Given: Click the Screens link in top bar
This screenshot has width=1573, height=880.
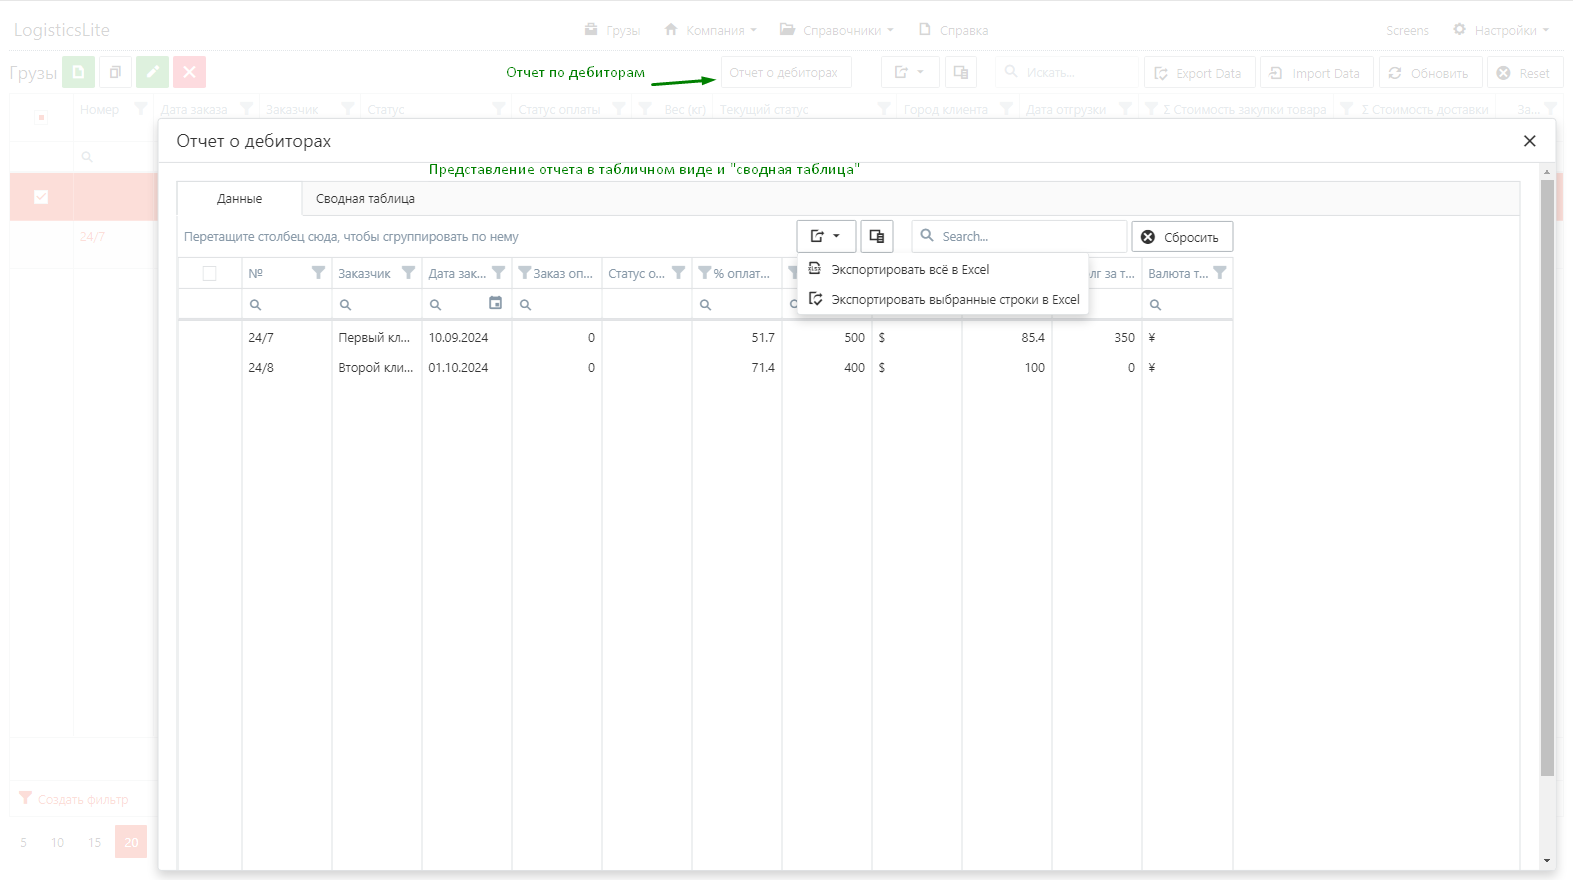Looking at the screenshot, I should coord(1407,31).
